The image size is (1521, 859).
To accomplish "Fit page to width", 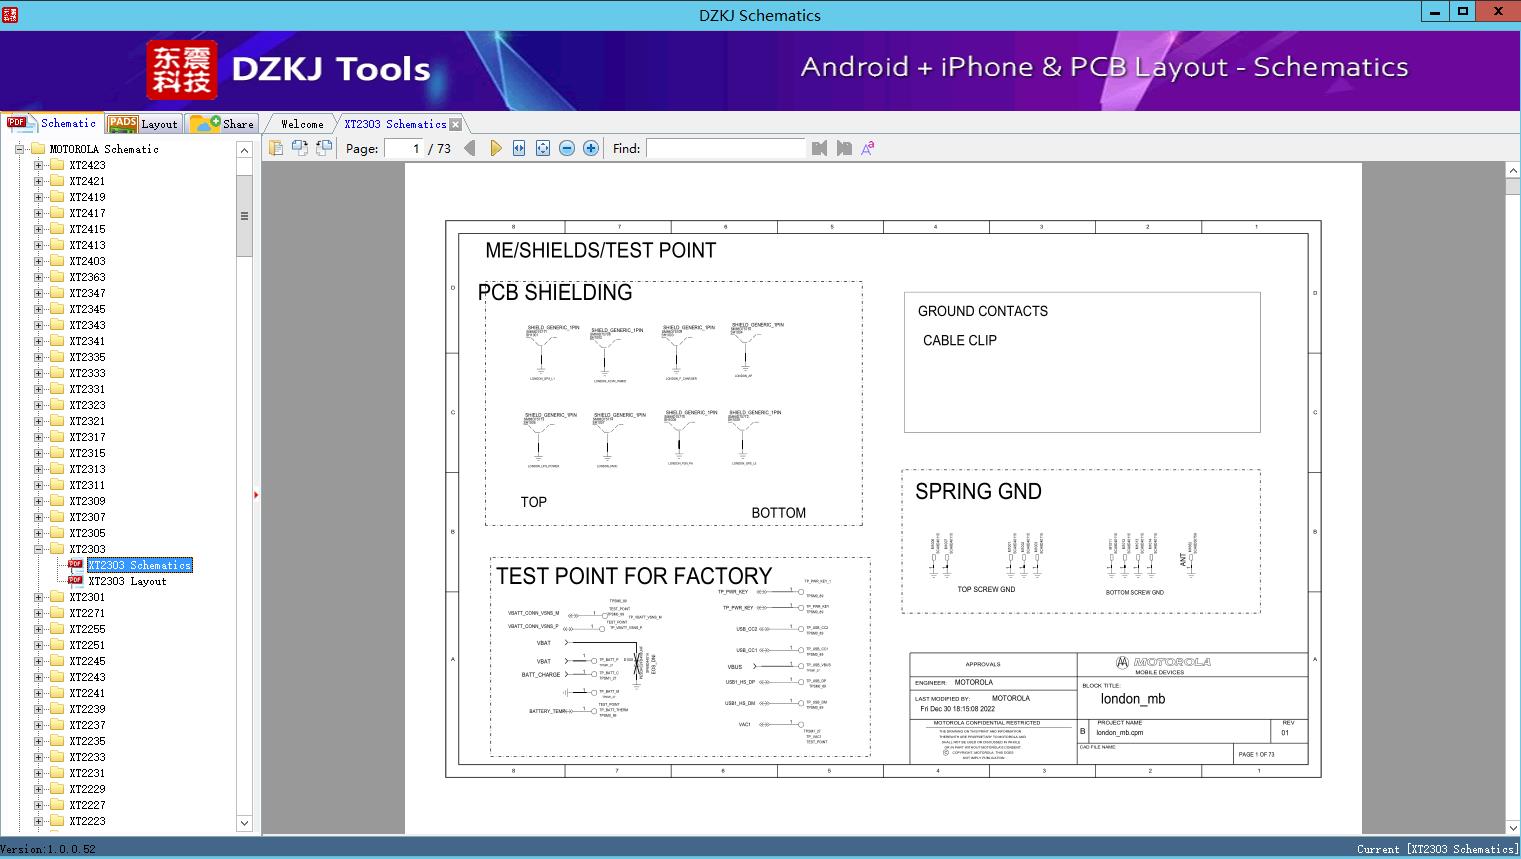I will (x=519, y=148).
